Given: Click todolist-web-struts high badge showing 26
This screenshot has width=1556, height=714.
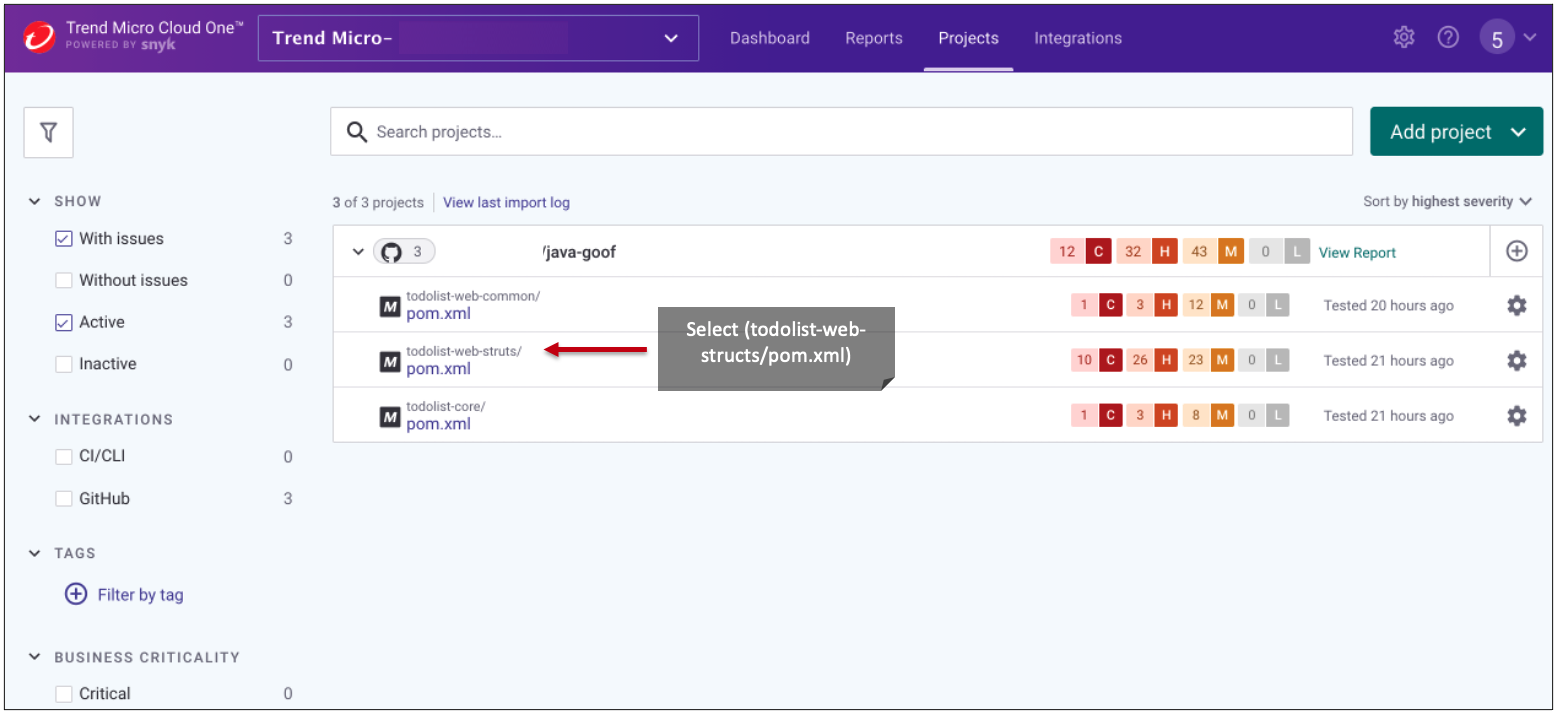Looking at the screenshot, I should (x=1152, y=361).
